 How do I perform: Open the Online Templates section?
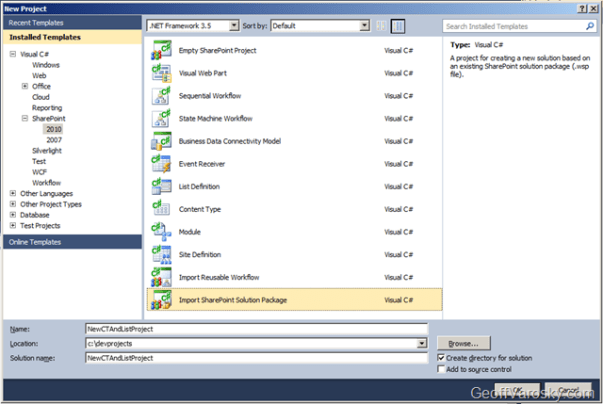[70, 242]
